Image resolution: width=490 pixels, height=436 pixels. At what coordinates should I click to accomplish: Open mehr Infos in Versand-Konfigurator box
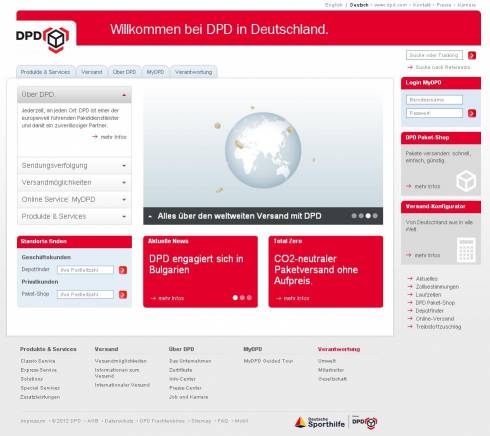tap(423, 255)
